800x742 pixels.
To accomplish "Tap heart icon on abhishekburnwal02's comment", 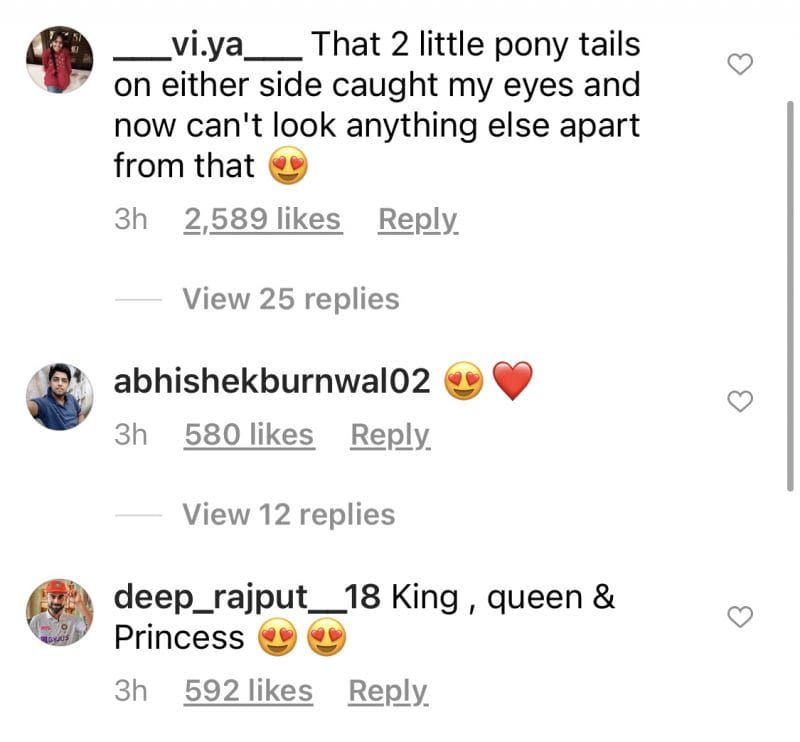I will click(x=739, y=401).
